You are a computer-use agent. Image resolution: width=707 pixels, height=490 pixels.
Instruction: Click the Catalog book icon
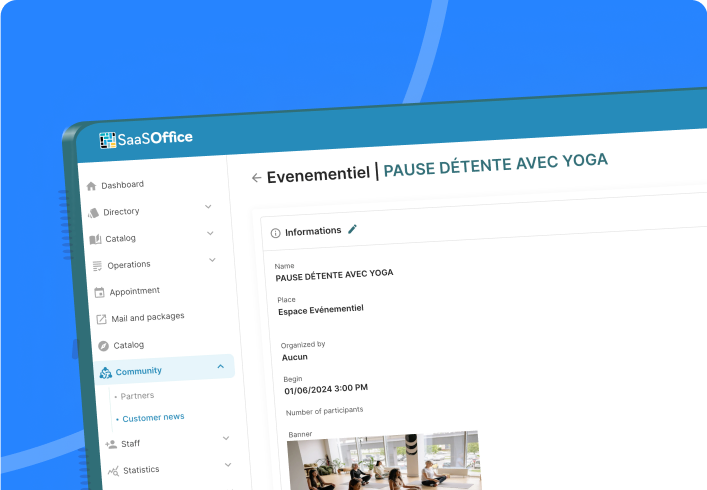point(95,239)
